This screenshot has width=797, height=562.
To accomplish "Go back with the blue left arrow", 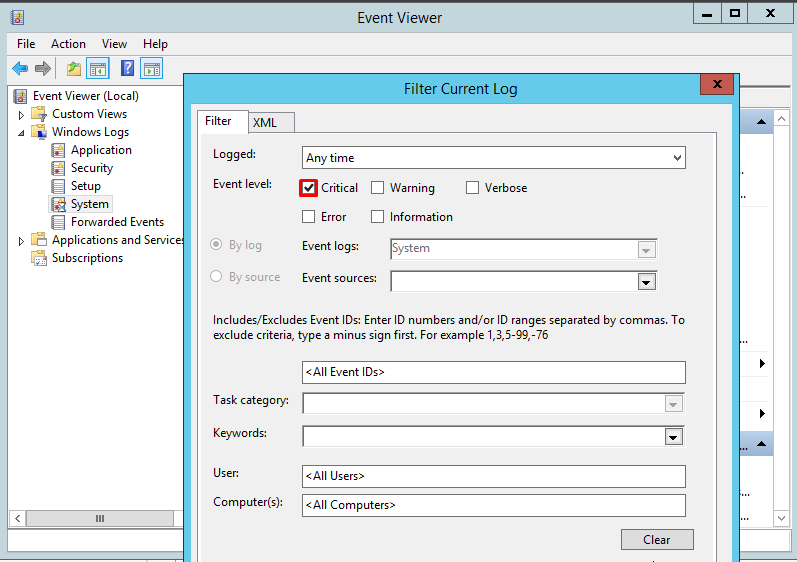I will [20, 68].
